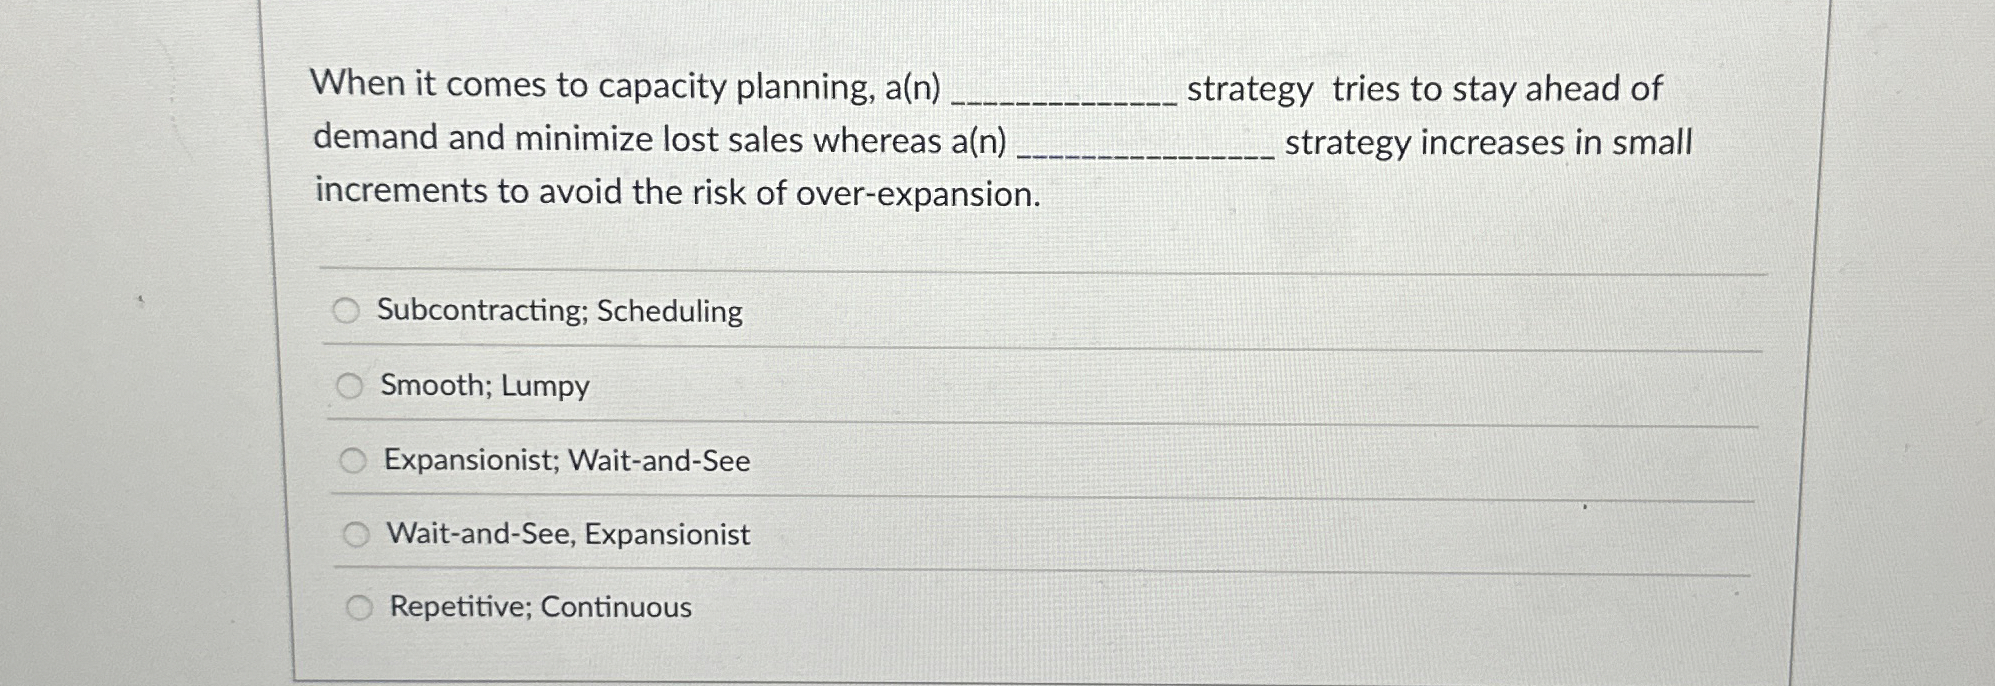Click the answer text Smooth; Lumpy
This screenshot has height=686, width=1995.
484,385
